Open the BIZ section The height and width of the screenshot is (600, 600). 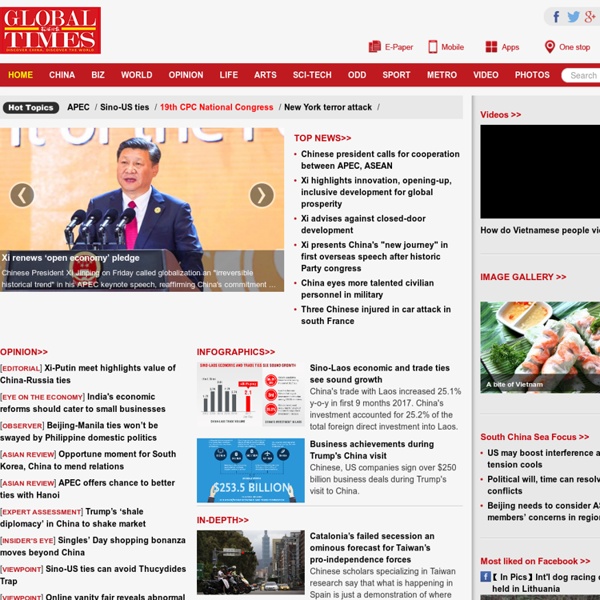[98, 75]
